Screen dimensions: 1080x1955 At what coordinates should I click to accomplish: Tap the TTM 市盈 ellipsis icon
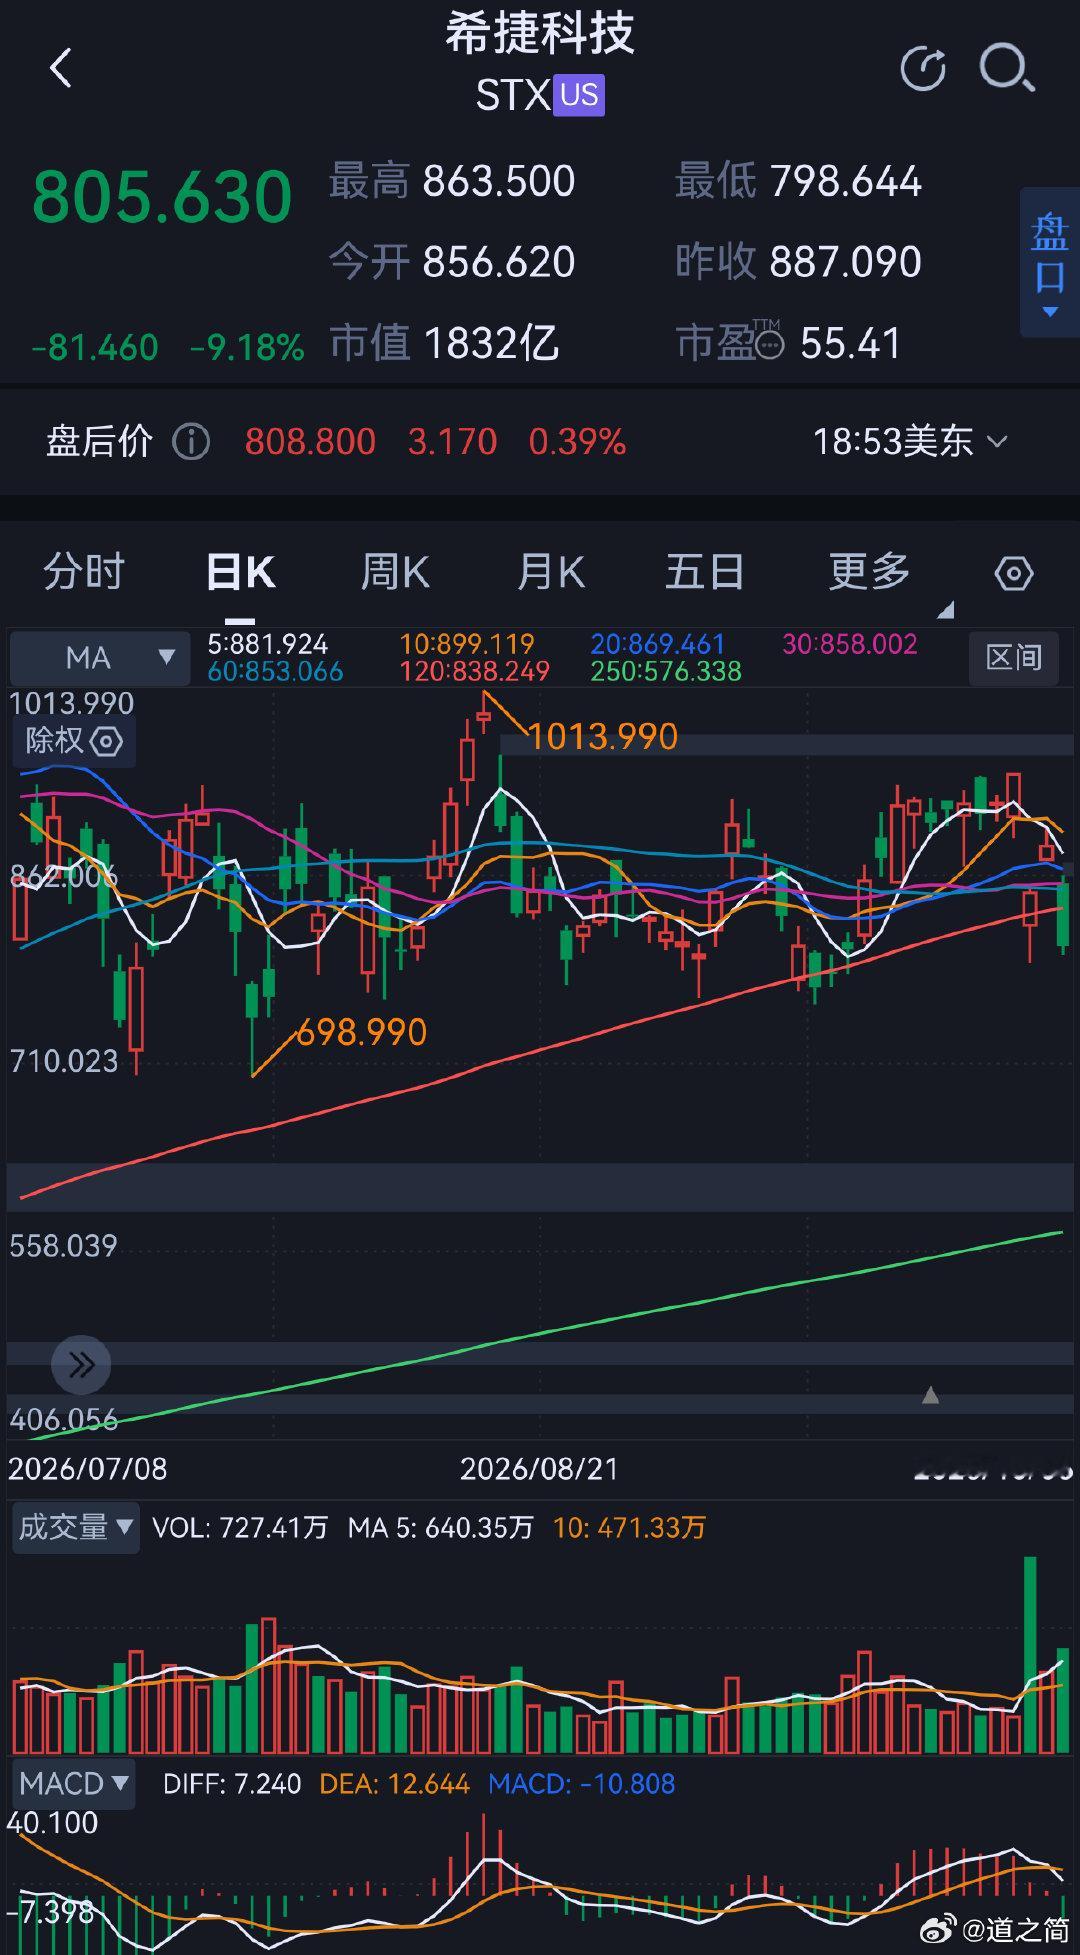(768, 344)
